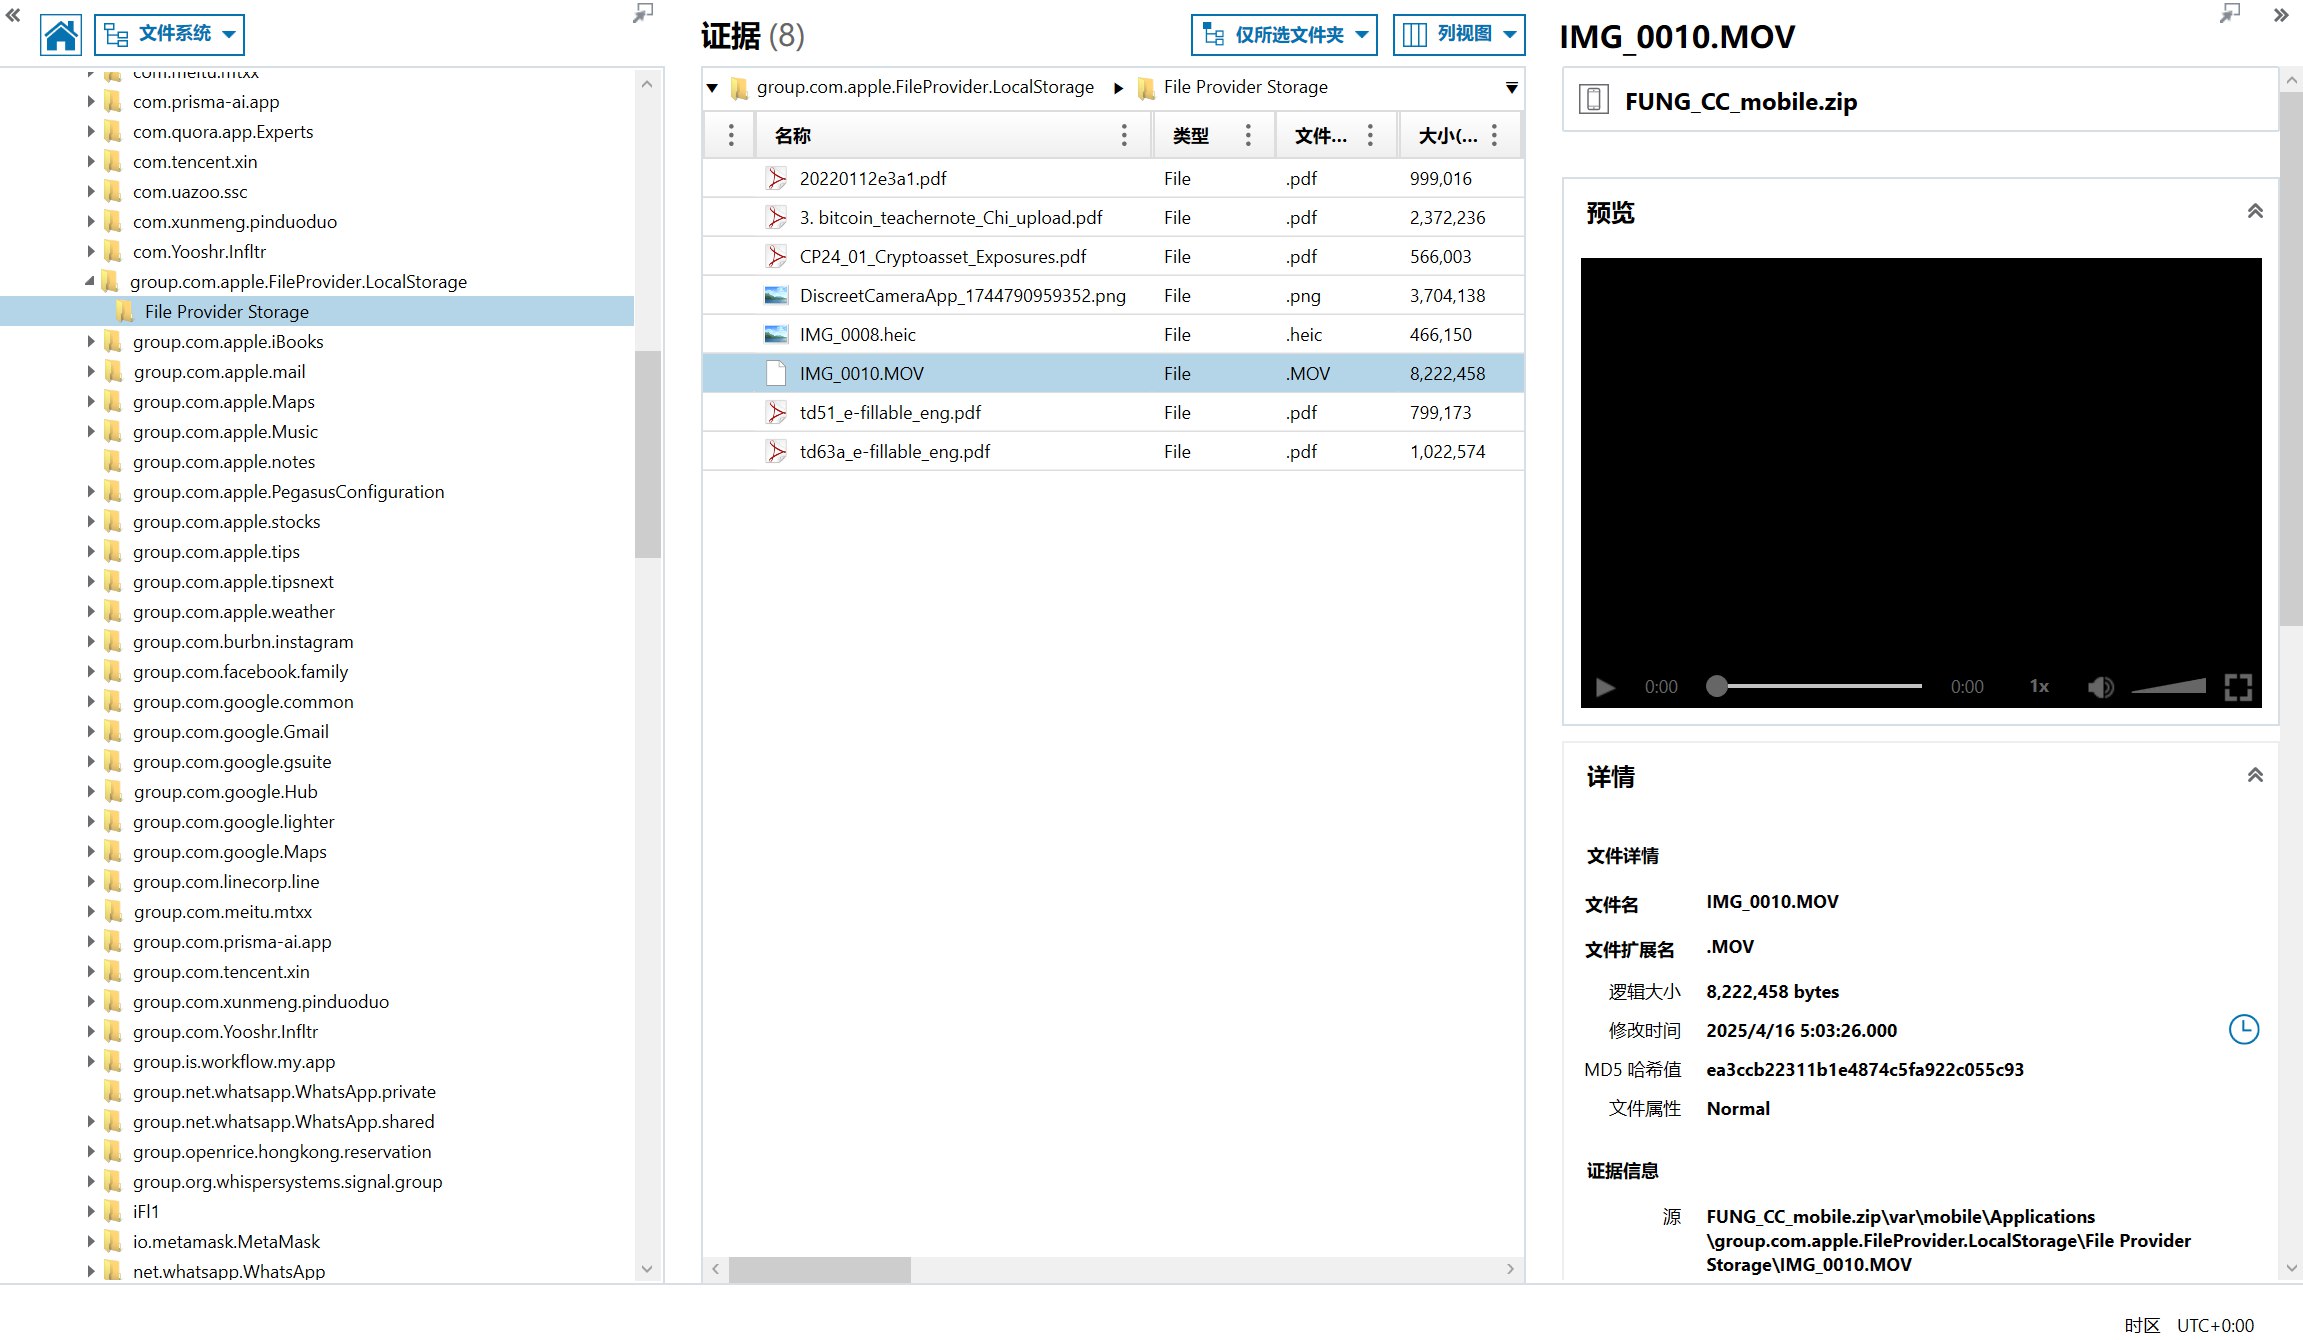Change the 1x playback speed
2303x1340 pixels.
[2039, 687]
